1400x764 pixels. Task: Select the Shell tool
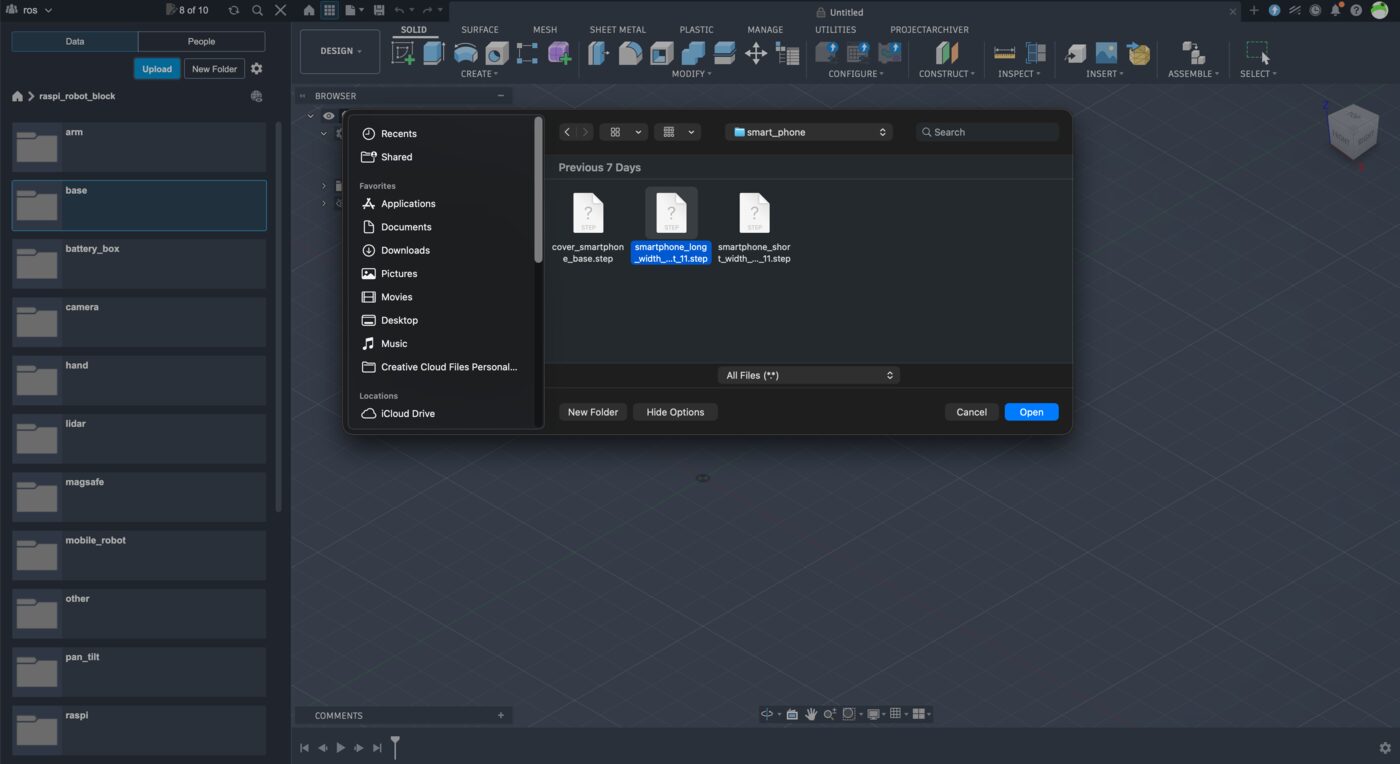click(x=662, y=53)
